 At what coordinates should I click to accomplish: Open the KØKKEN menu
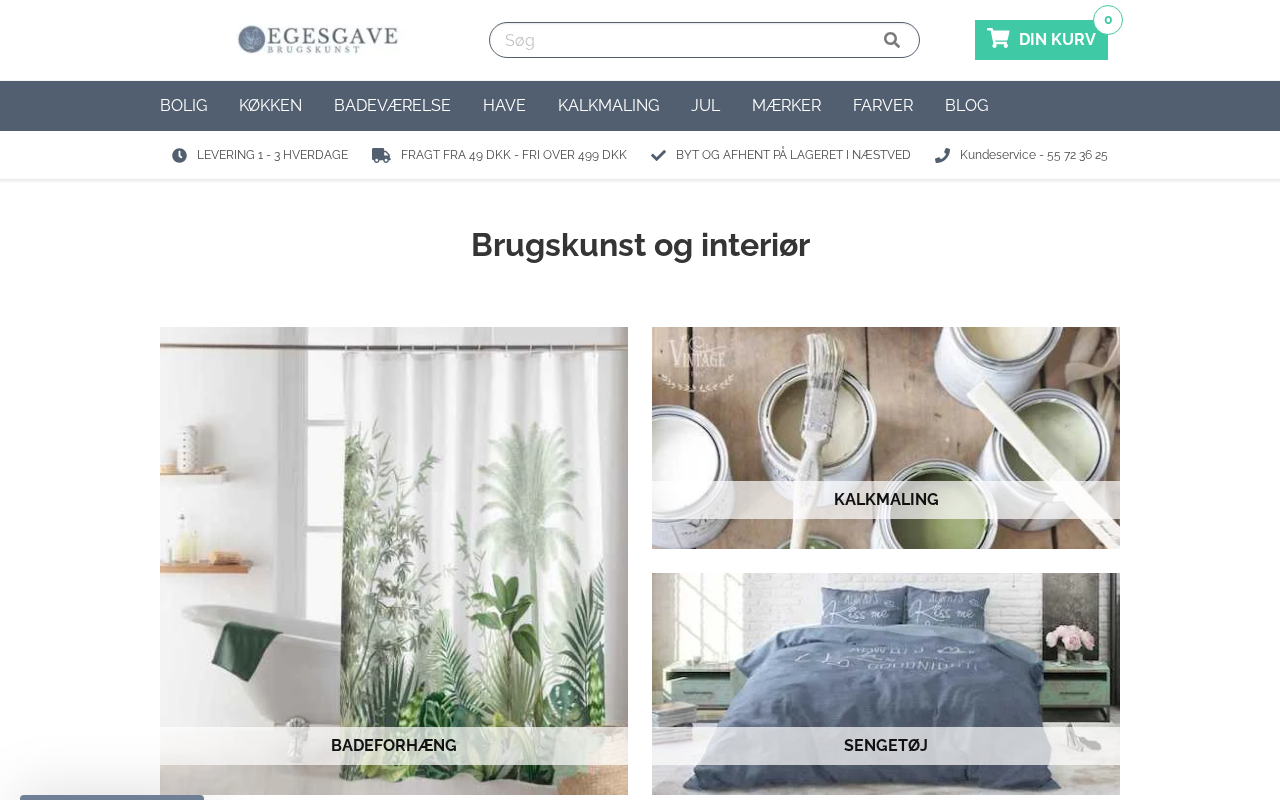pyautogui.click(x=270, y=106)
